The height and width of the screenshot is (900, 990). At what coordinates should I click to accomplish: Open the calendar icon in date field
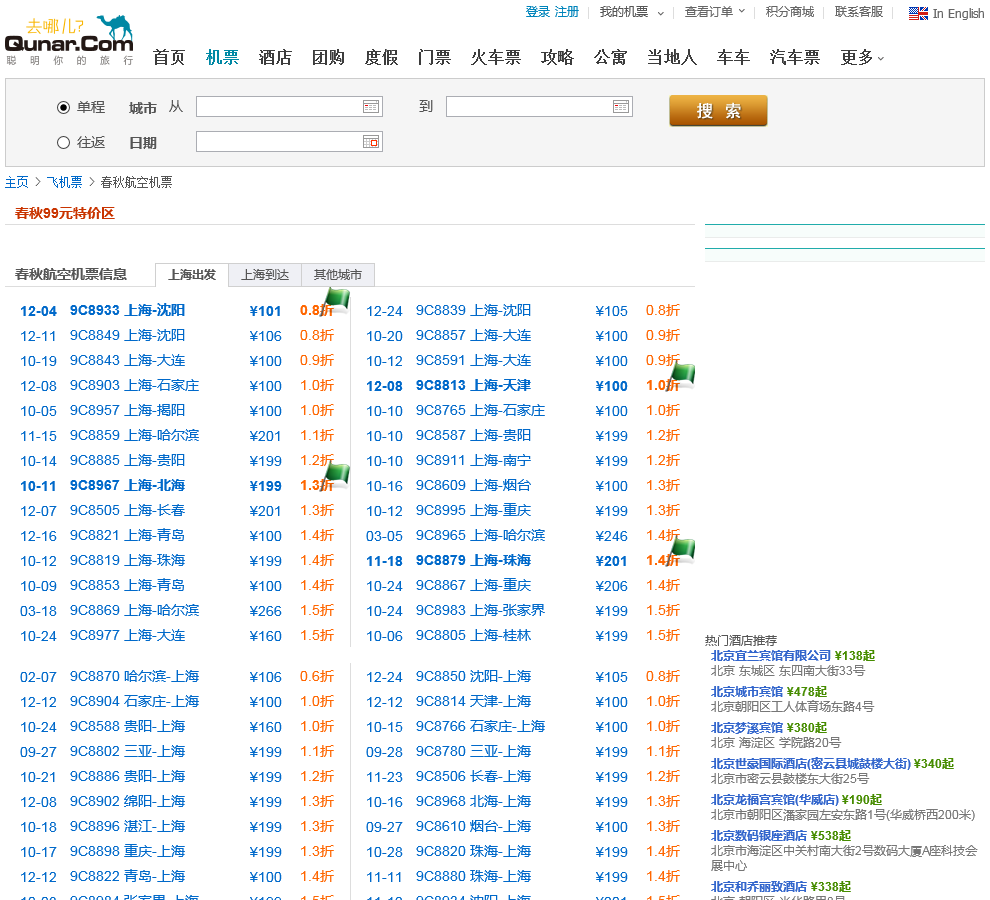[370, 142]
